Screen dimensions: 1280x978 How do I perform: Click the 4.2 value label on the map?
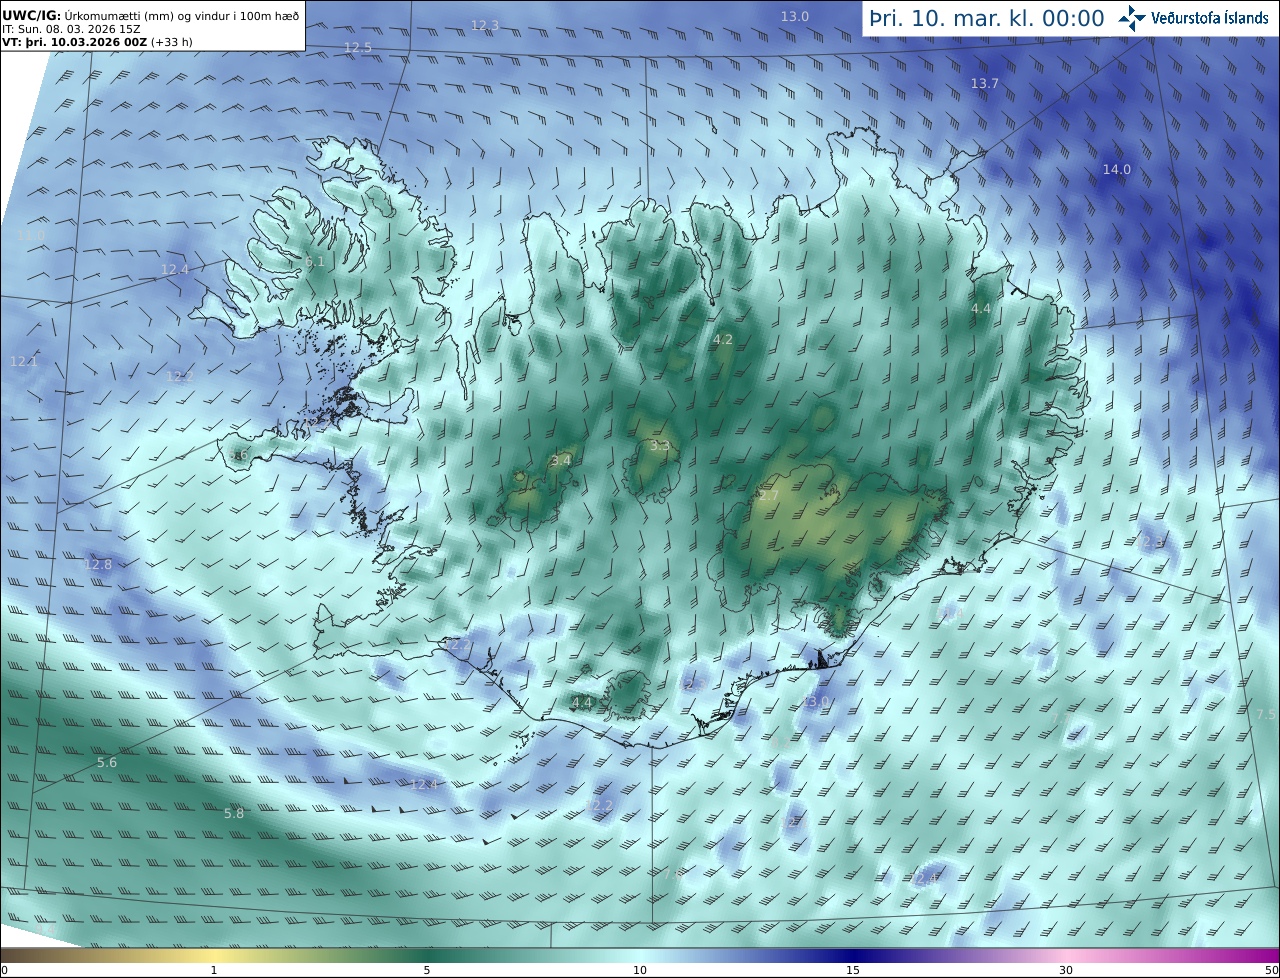tap(722, 340)
